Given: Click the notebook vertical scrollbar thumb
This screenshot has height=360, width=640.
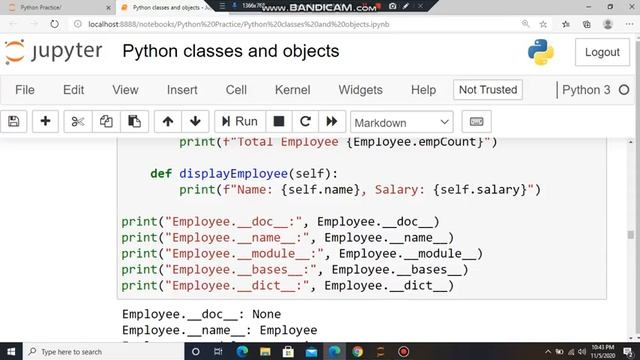Looking at the screenshot, I should 631,234.
